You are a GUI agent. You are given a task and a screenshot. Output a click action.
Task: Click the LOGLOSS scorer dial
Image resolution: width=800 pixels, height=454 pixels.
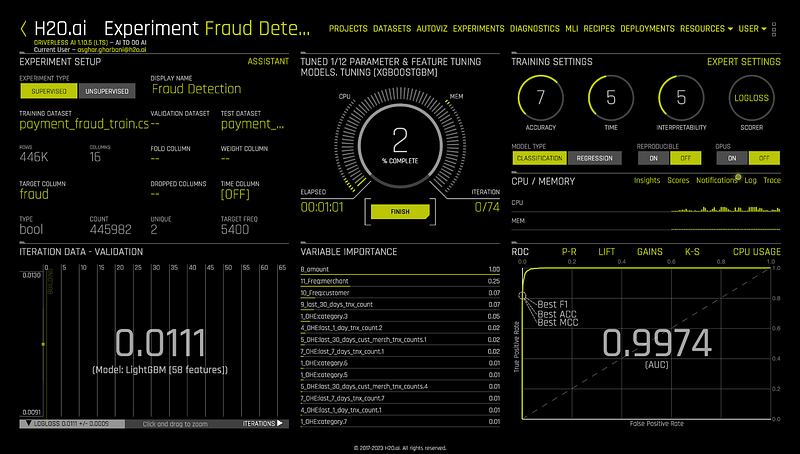pos(751,97)
